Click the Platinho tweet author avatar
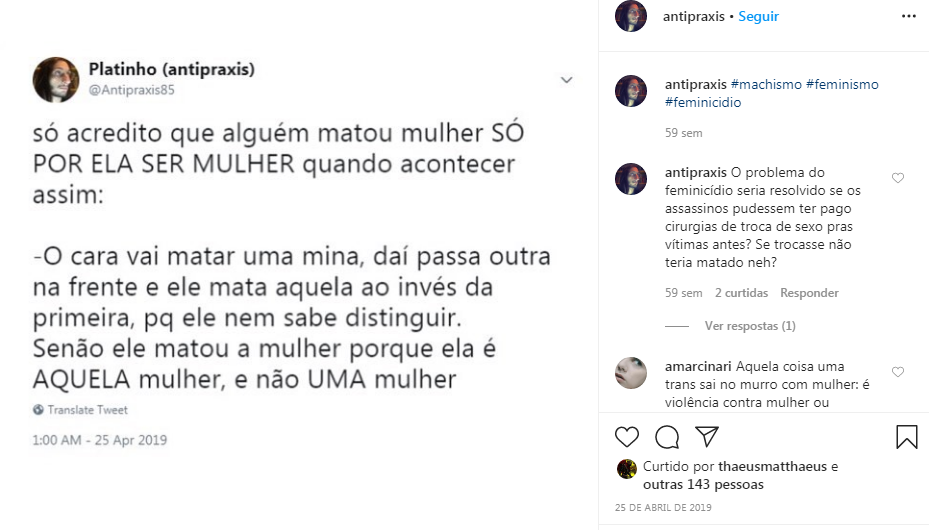This screenshot has height=530, width=929. click(56, 80)
